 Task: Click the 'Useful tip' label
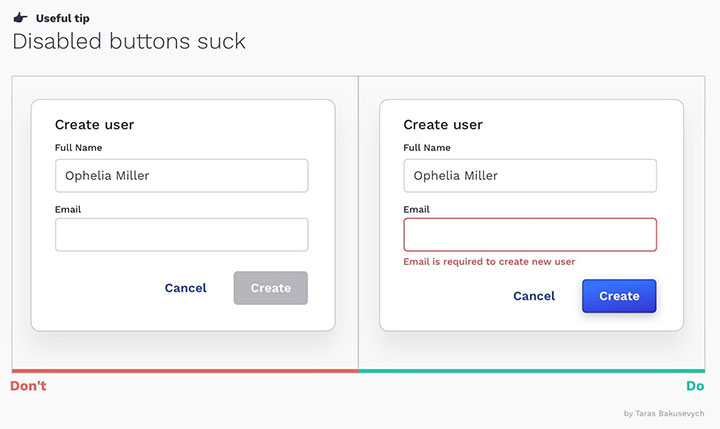coord(62,18)
